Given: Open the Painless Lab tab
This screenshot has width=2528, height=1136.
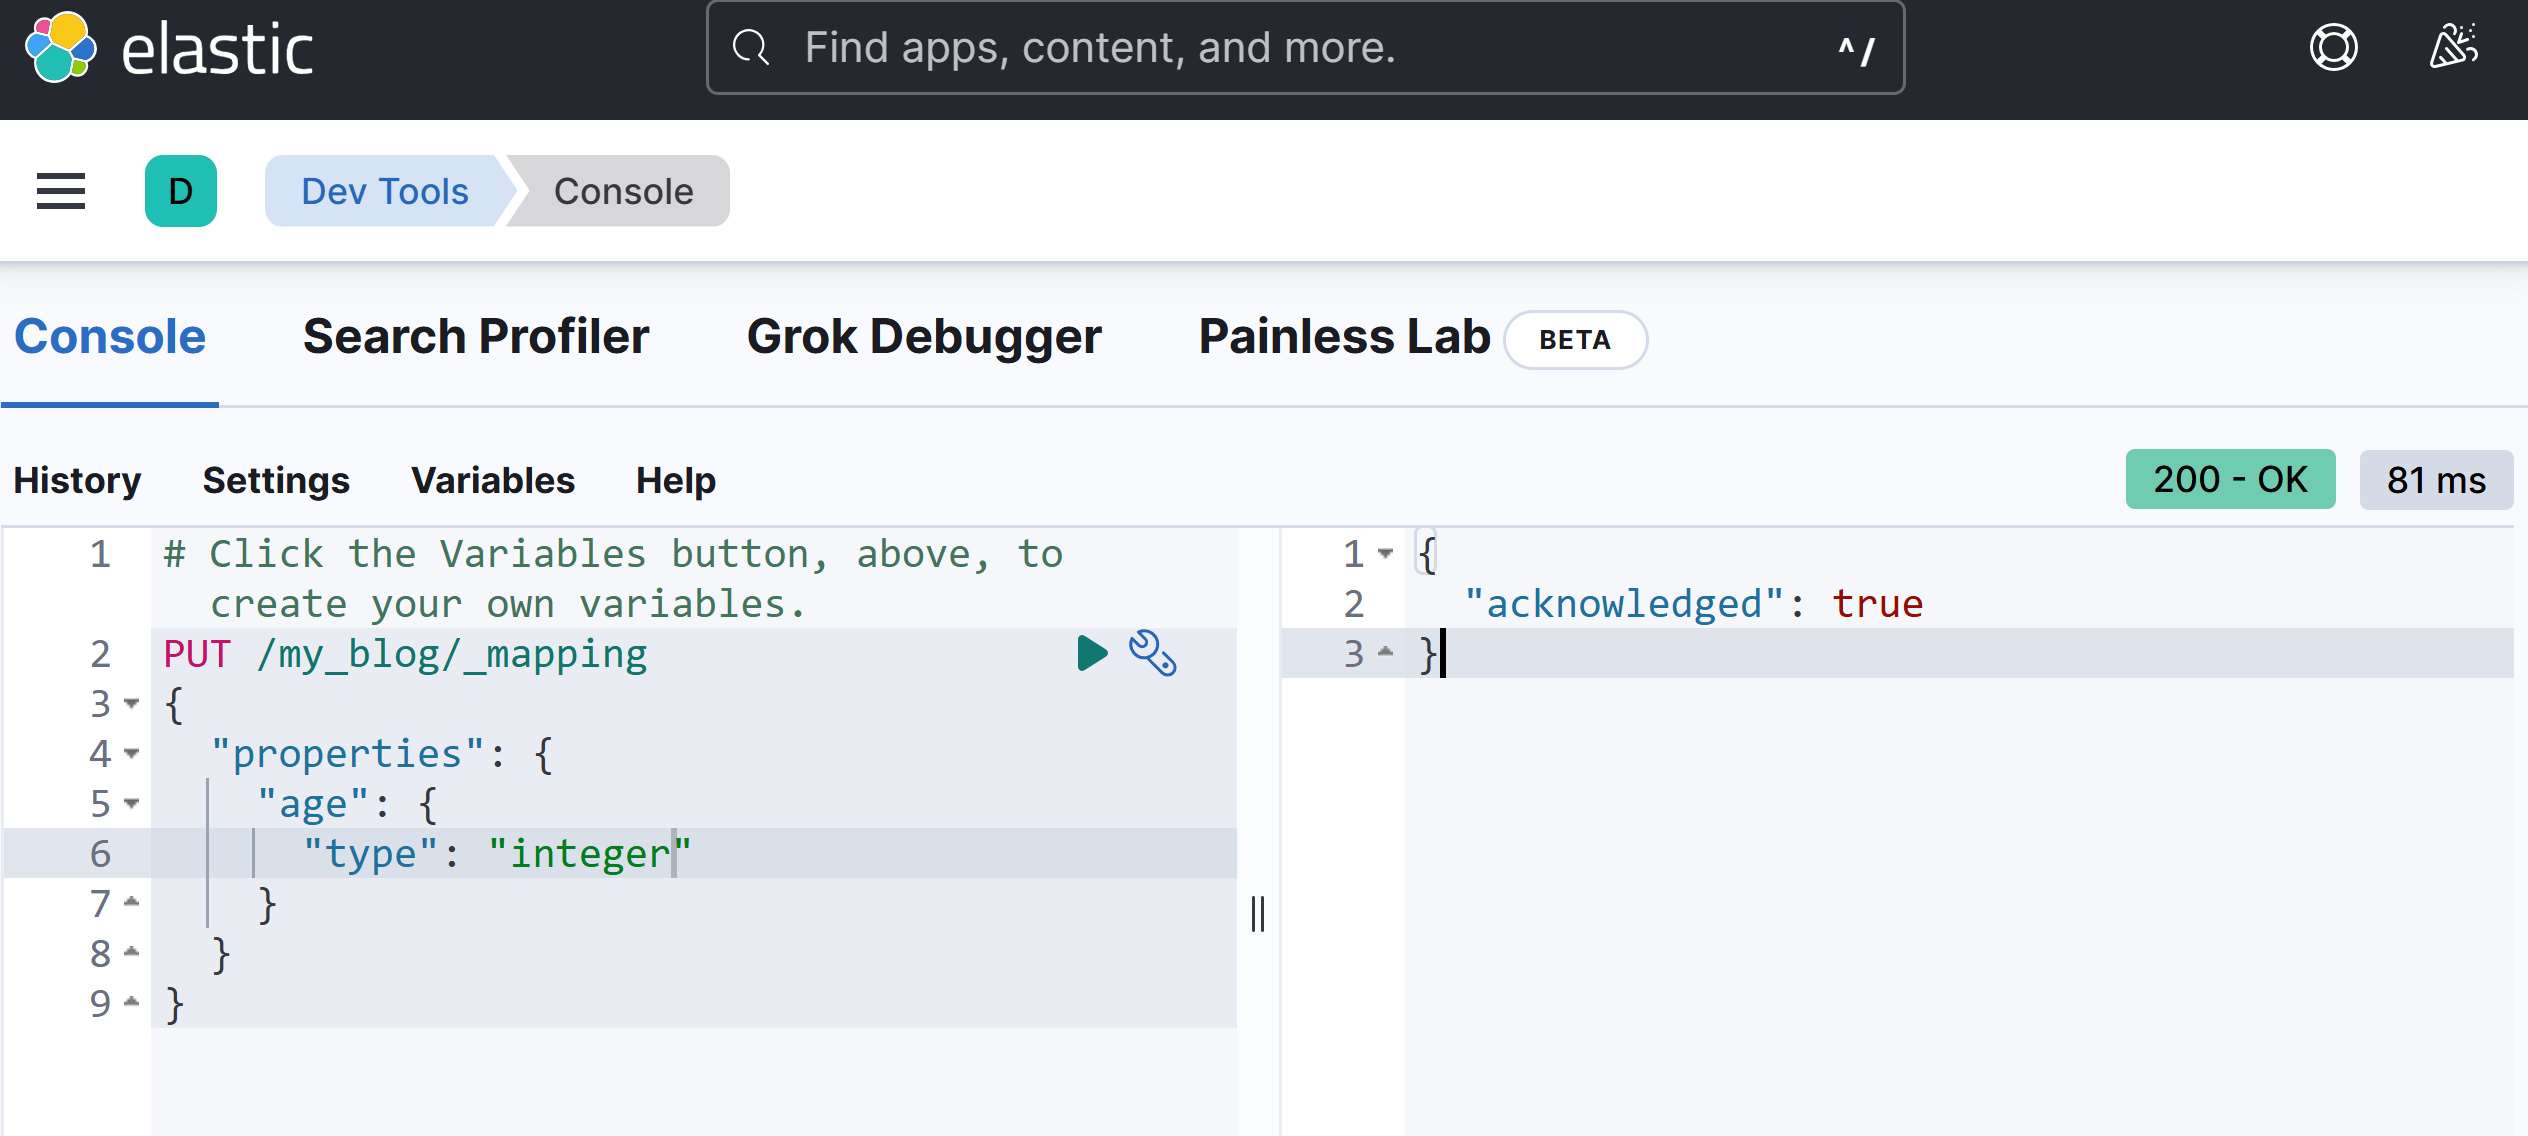Looking at the screenshot, I should 1344,337.
